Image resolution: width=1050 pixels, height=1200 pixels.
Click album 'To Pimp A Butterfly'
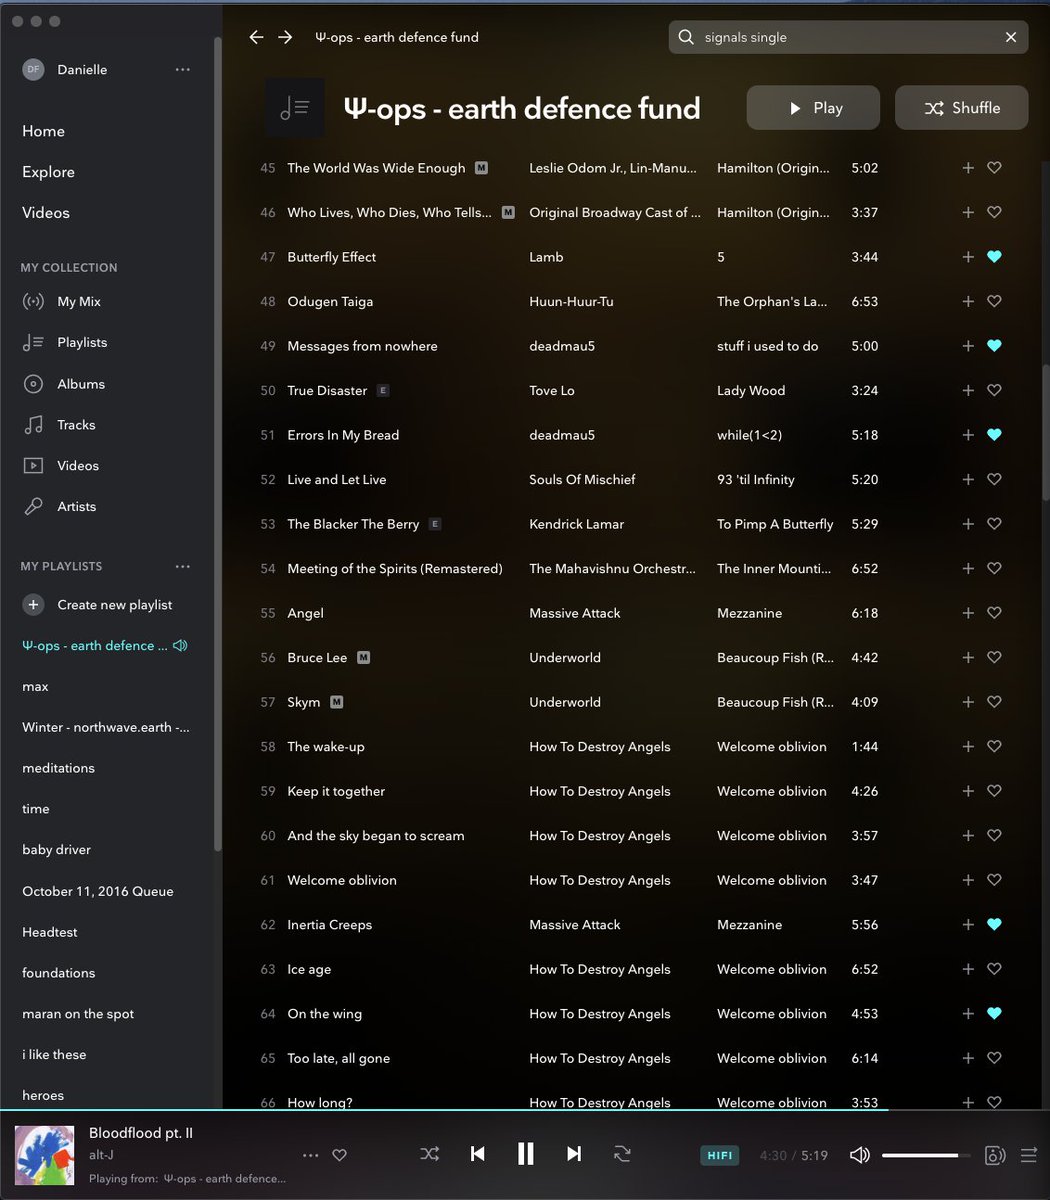pyautogui.click(x=775, y=524)
